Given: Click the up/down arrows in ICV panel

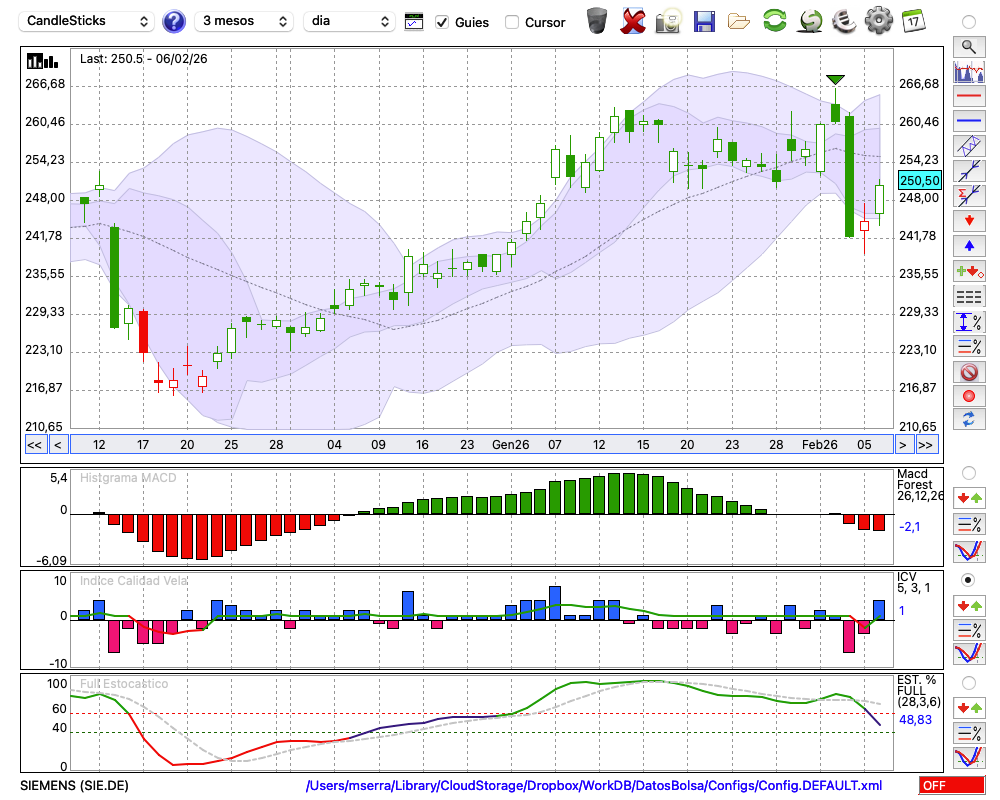Looking at the screenshot, I should pyautogui.click(x=969, y=605).
